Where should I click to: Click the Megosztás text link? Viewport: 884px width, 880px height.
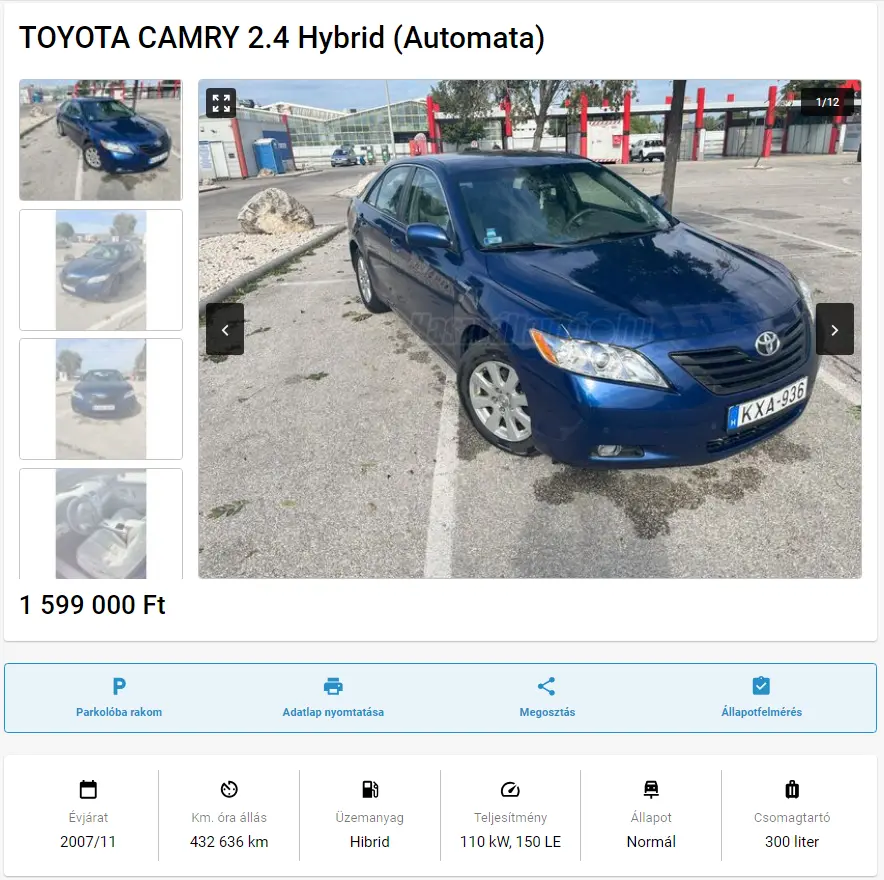(547, 712)
